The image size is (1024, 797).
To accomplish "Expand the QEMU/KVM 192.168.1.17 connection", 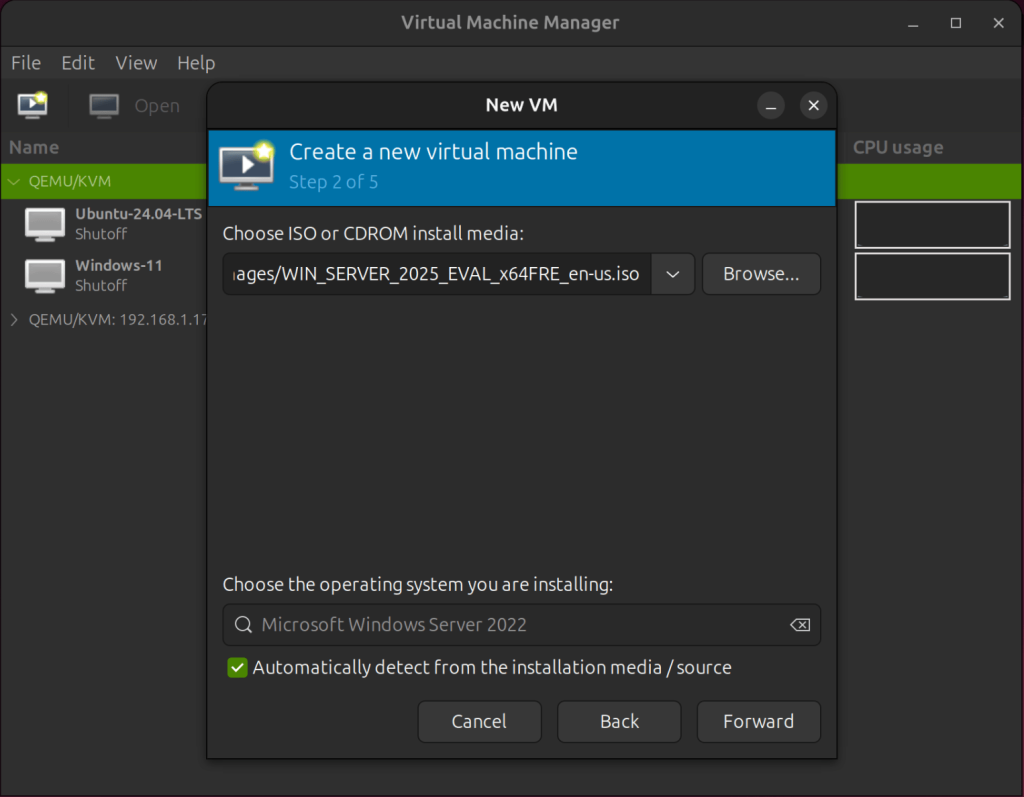I will pyautogui.click(x=14, y=319).
